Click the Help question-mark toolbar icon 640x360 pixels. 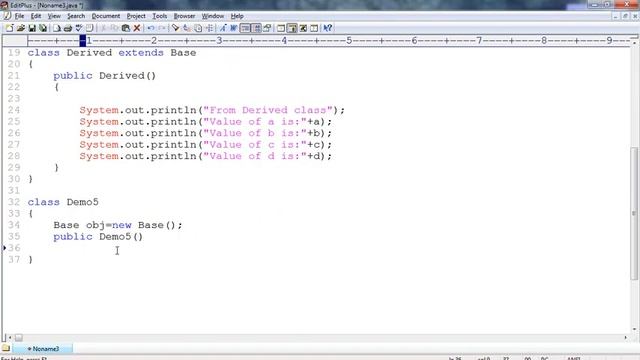(x=327, y=28)
